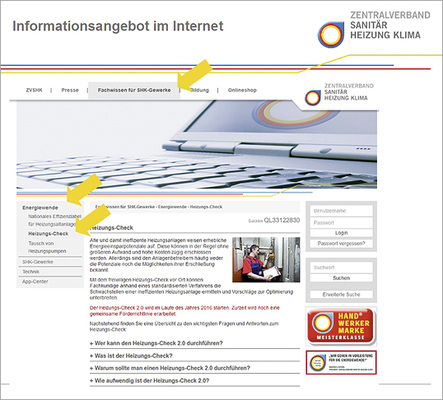The image size is (443, 400).
Task: Click Energiewende in the breadcrumb
Action: pos(172,207)
